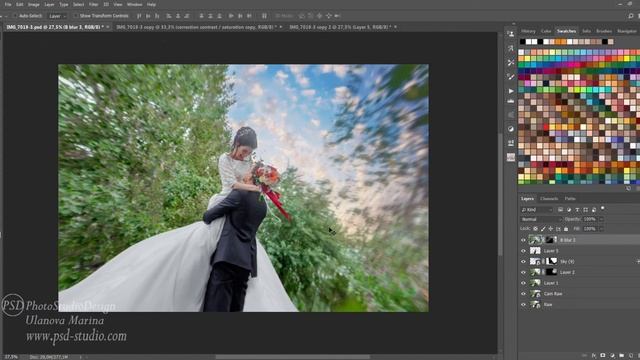Open the Adjustments panel circle icon
640x360 pixels.
click(511, 129)
